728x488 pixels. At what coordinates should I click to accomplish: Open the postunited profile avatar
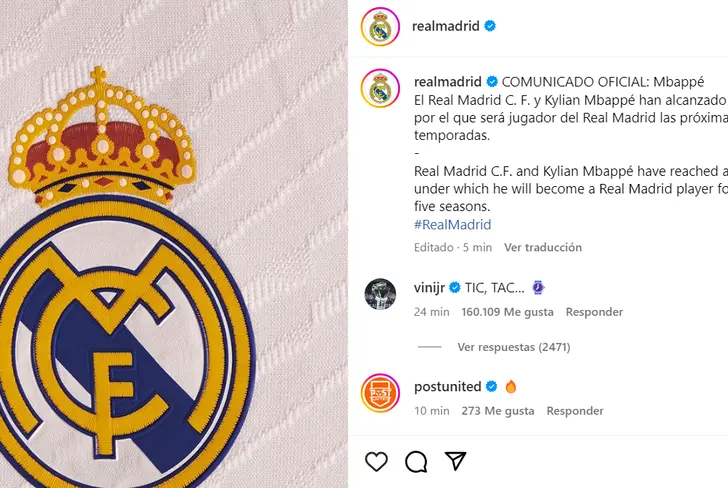(x=380, y=393)
